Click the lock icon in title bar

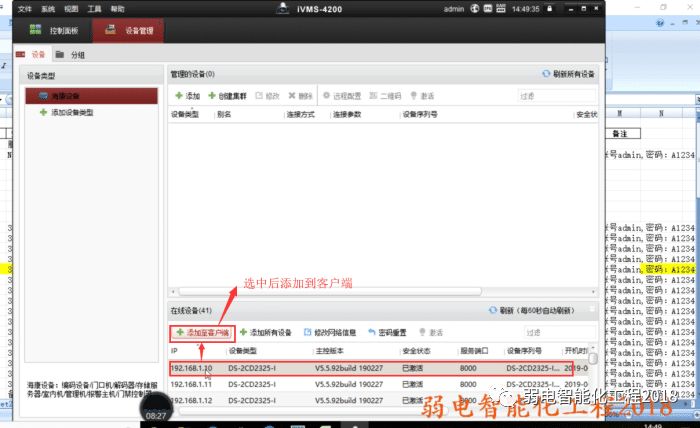(x=550, y=8)
